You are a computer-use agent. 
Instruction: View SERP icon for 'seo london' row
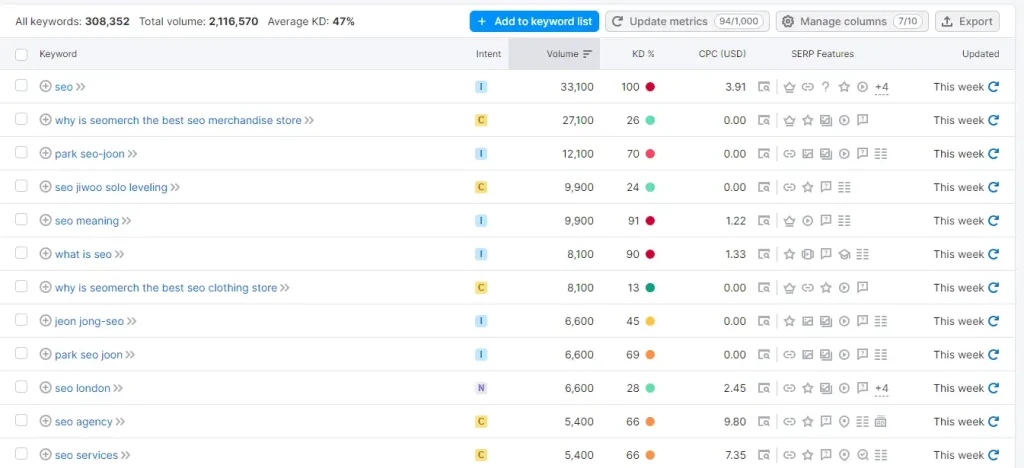(x=764, y=388)
